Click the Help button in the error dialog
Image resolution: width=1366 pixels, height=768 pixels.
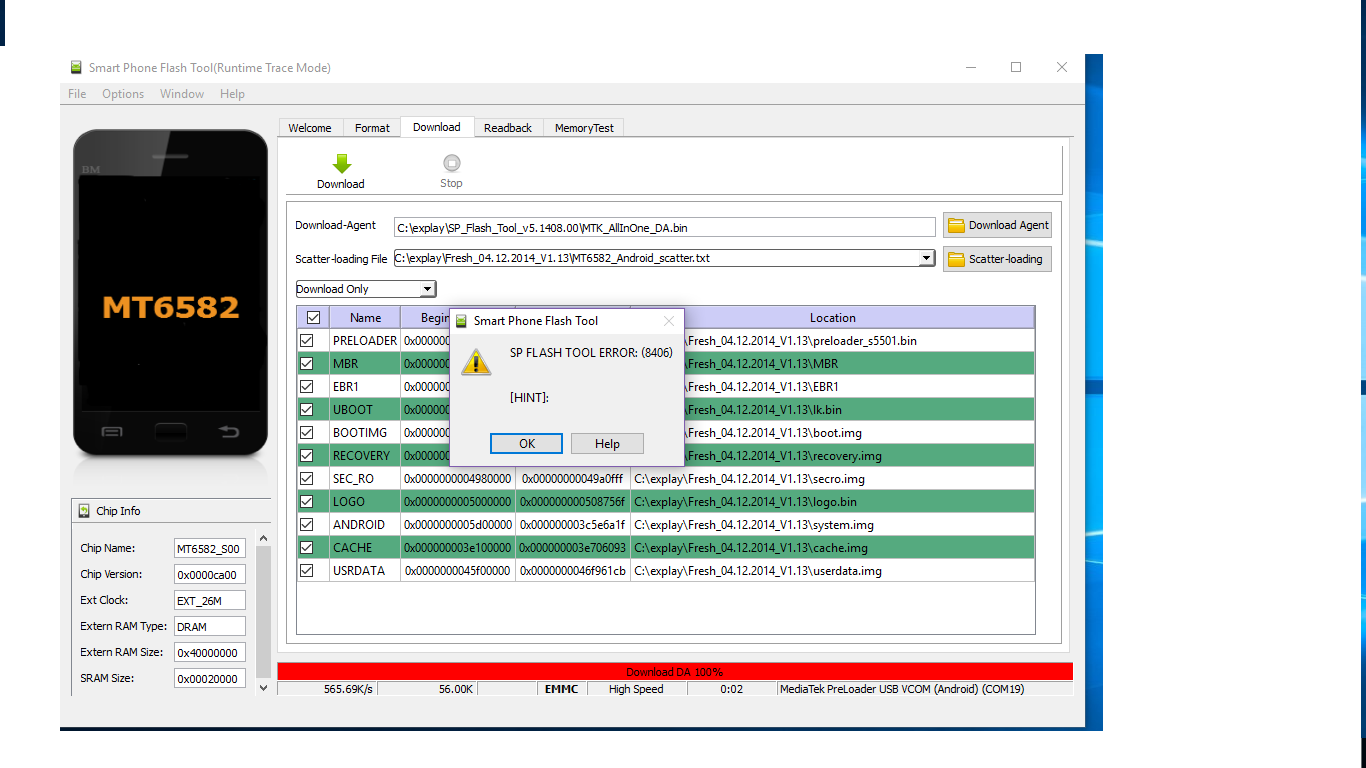click(x=607, y=444)
